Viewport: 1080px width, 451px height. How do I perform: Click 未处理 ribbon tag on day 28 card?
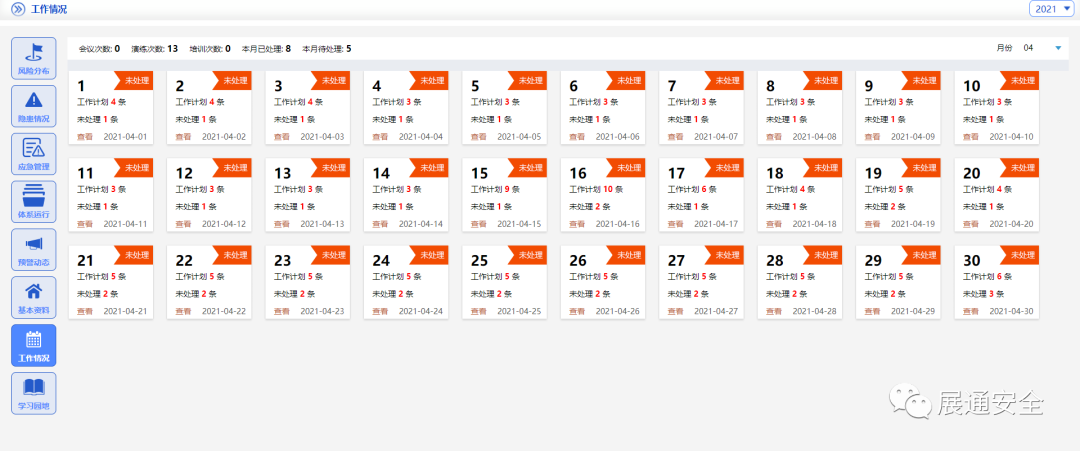tap(822, 255)
